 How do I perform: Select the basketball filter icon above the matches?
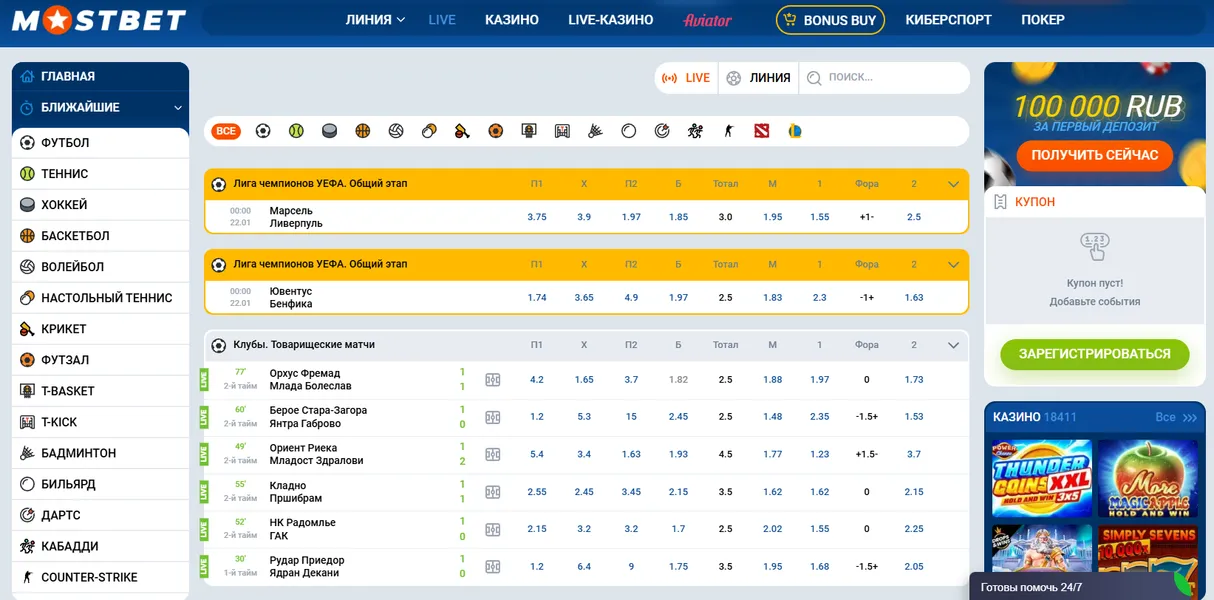coord(363,130)
